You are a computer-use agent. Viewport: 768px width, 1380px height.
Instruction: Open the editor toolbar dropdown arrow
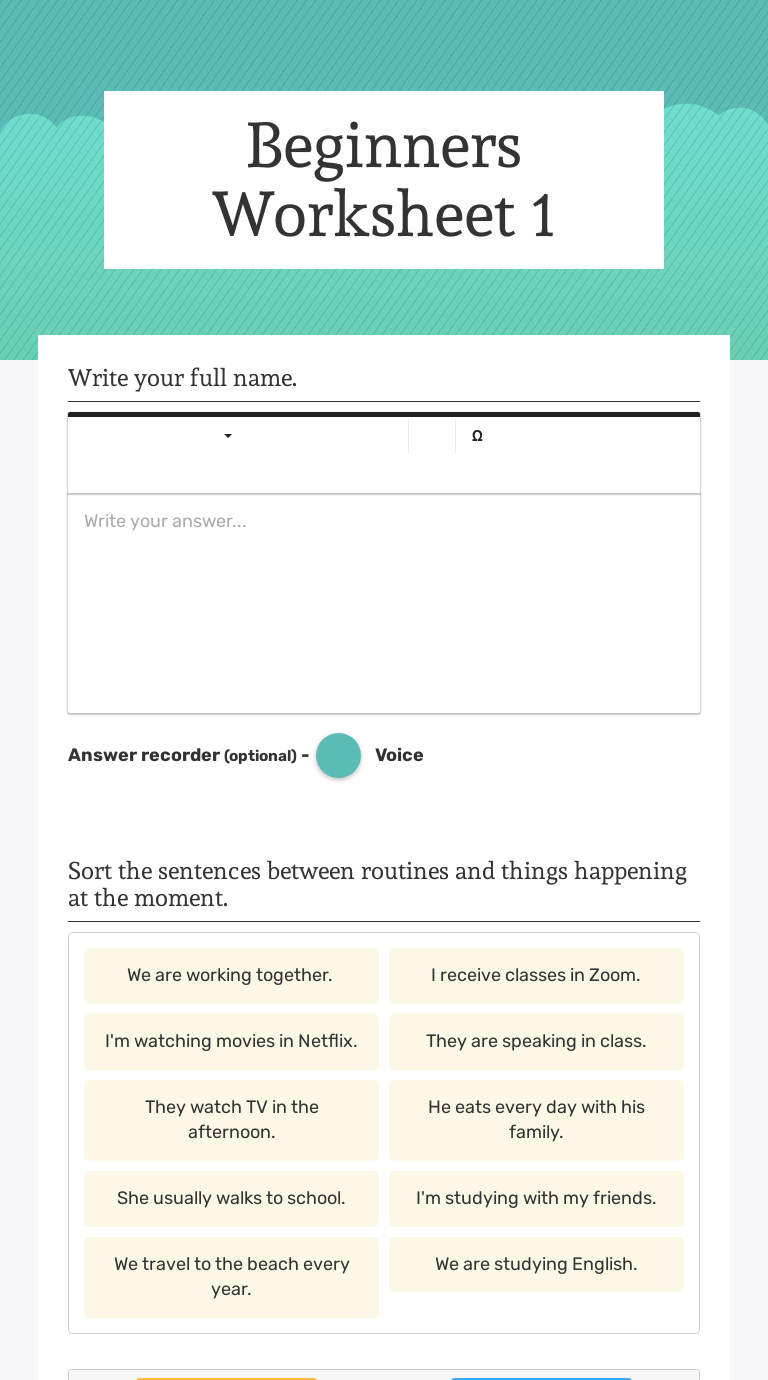[x=228, y=436]
